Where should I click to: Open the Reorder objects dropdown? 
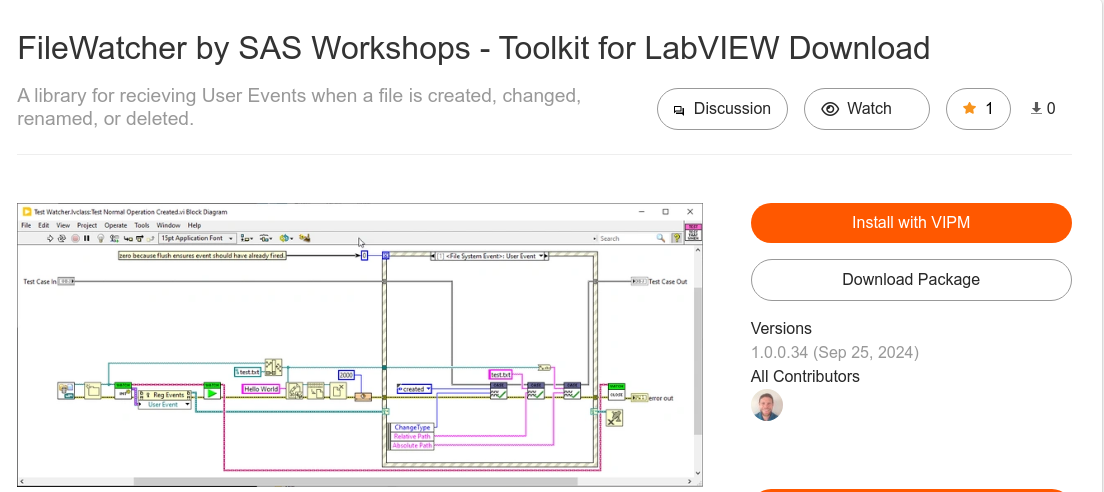pyautogui.click(x=286, y=238)
